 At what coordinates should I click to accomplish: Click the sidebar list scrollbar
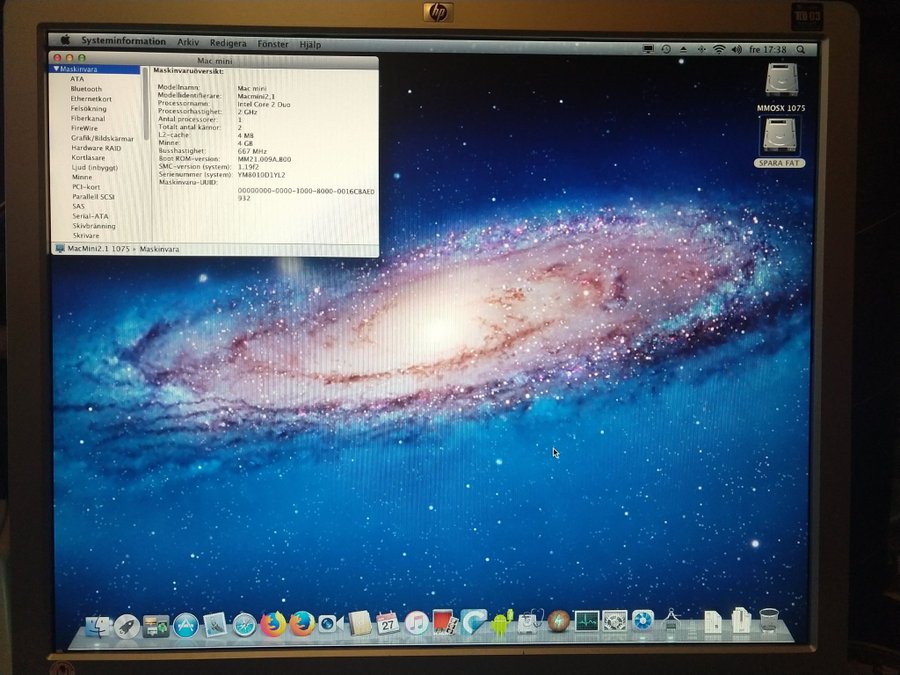[146, 103]
